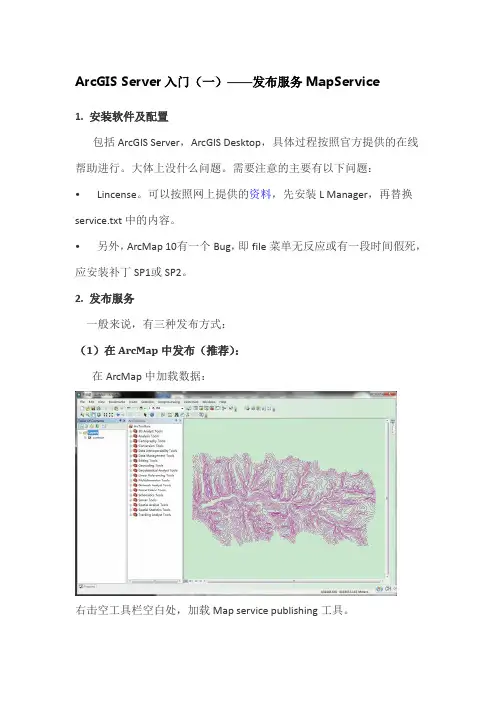The height and width of the screenshot is (702, 496).
Task: Select 3D Analyst Tools toolbox
Action: coord(150,431)
